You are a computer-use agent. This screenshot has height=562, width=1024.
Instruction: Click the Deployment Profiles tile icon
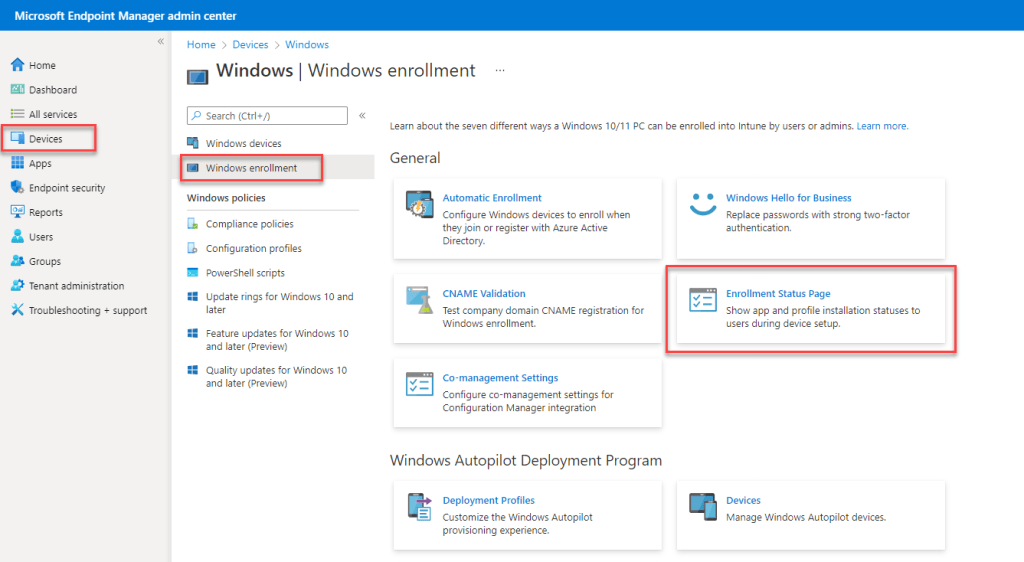tap(418, 507)
